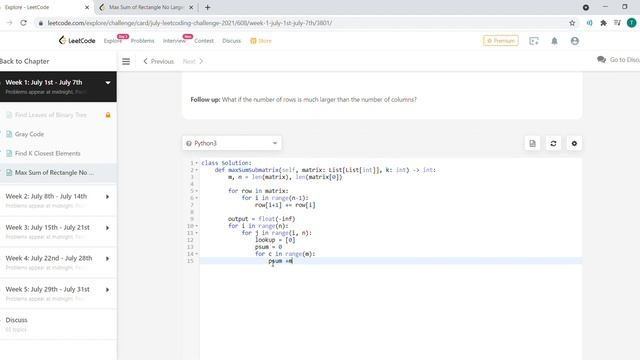Open the Contest menu
Viewport: 640px width, 360px height.
204,41
